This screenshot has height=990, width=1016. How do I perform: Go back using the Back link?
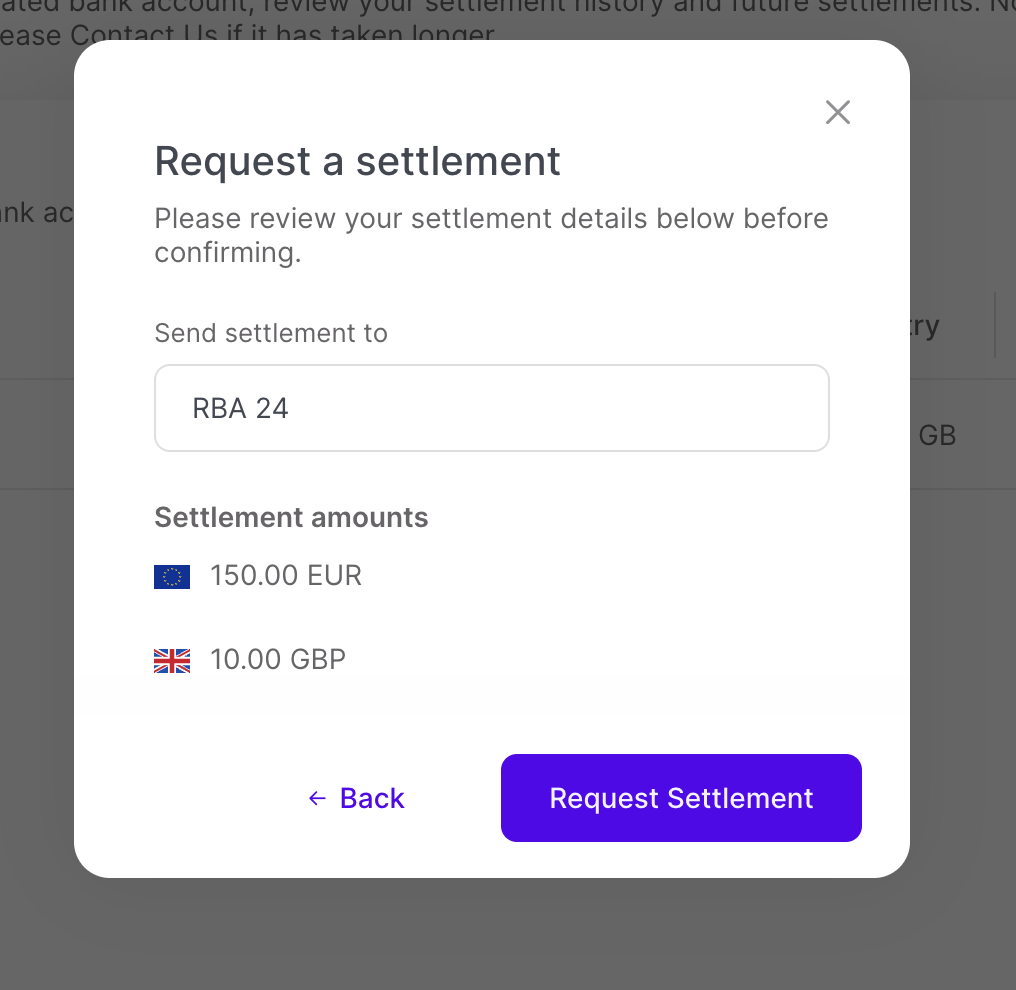371,798
